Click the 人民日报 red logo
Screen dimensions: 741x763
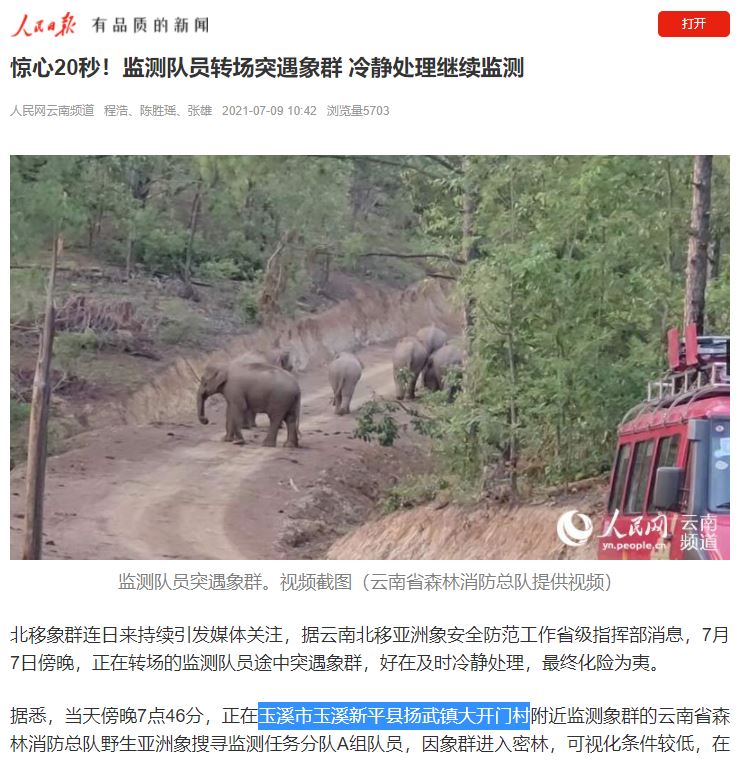[43, 24]
